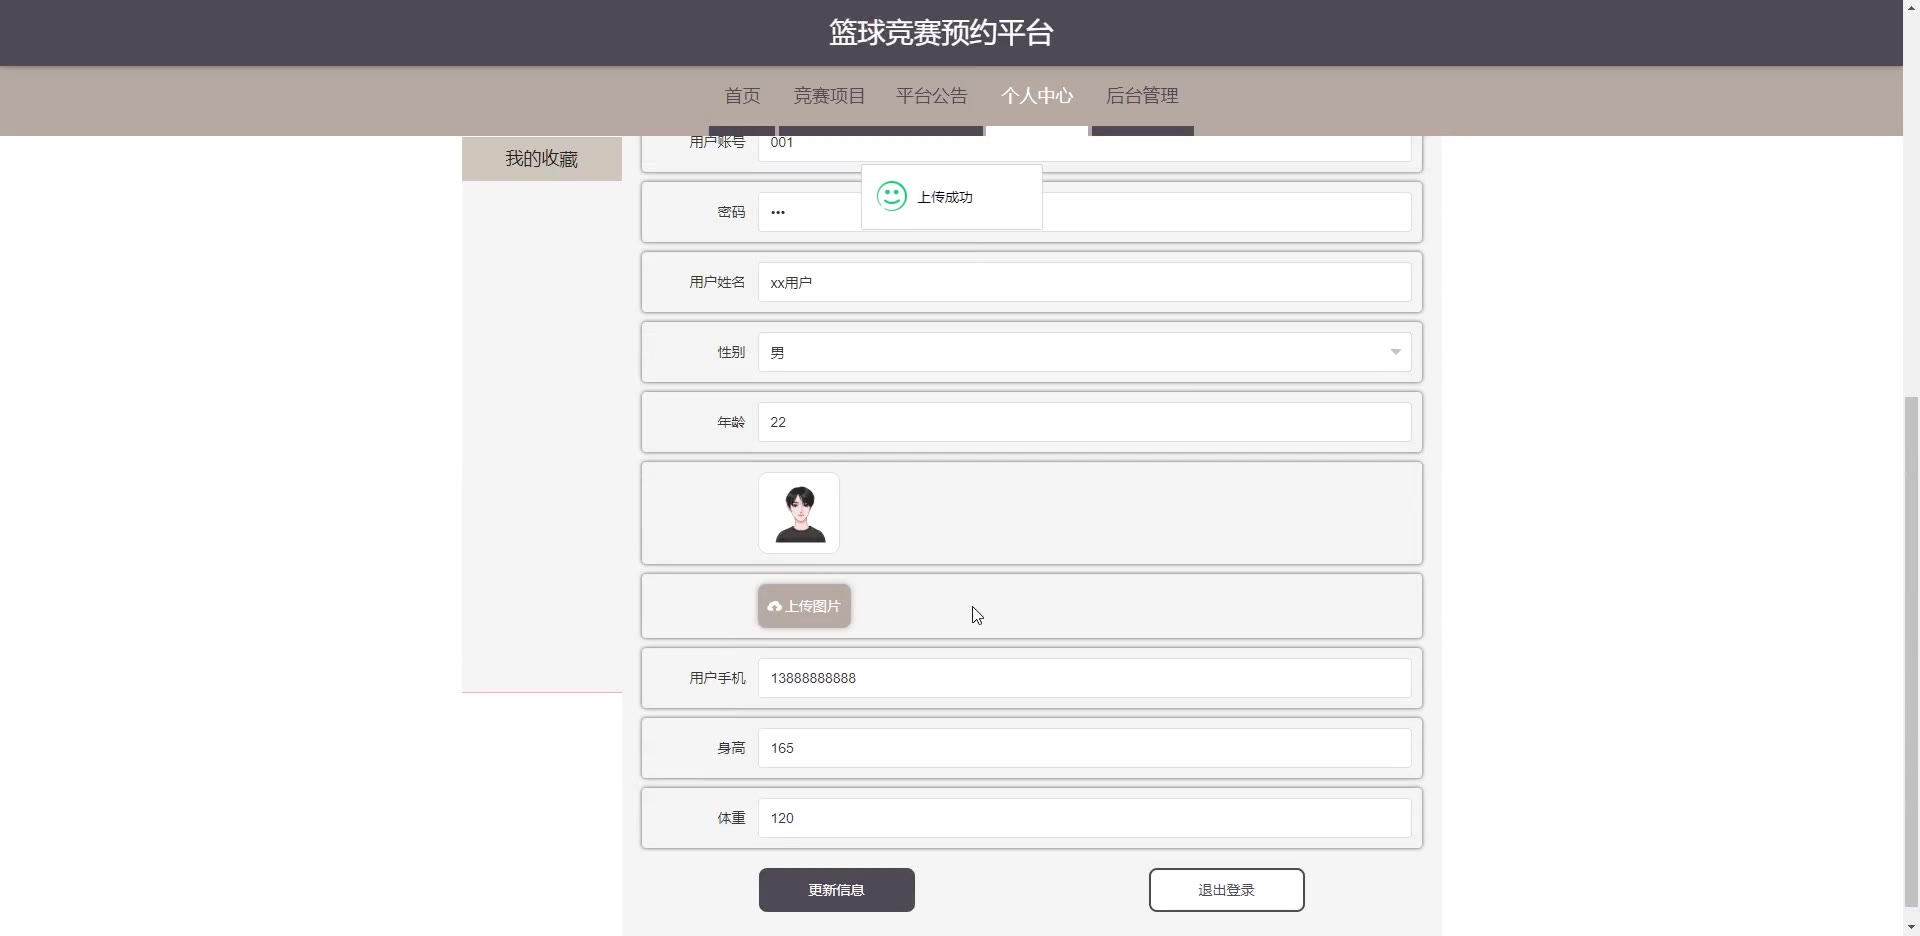Screen dimensions: 1920x936
Task: Open the 首页 navigation item
Action: pos(742,96)
